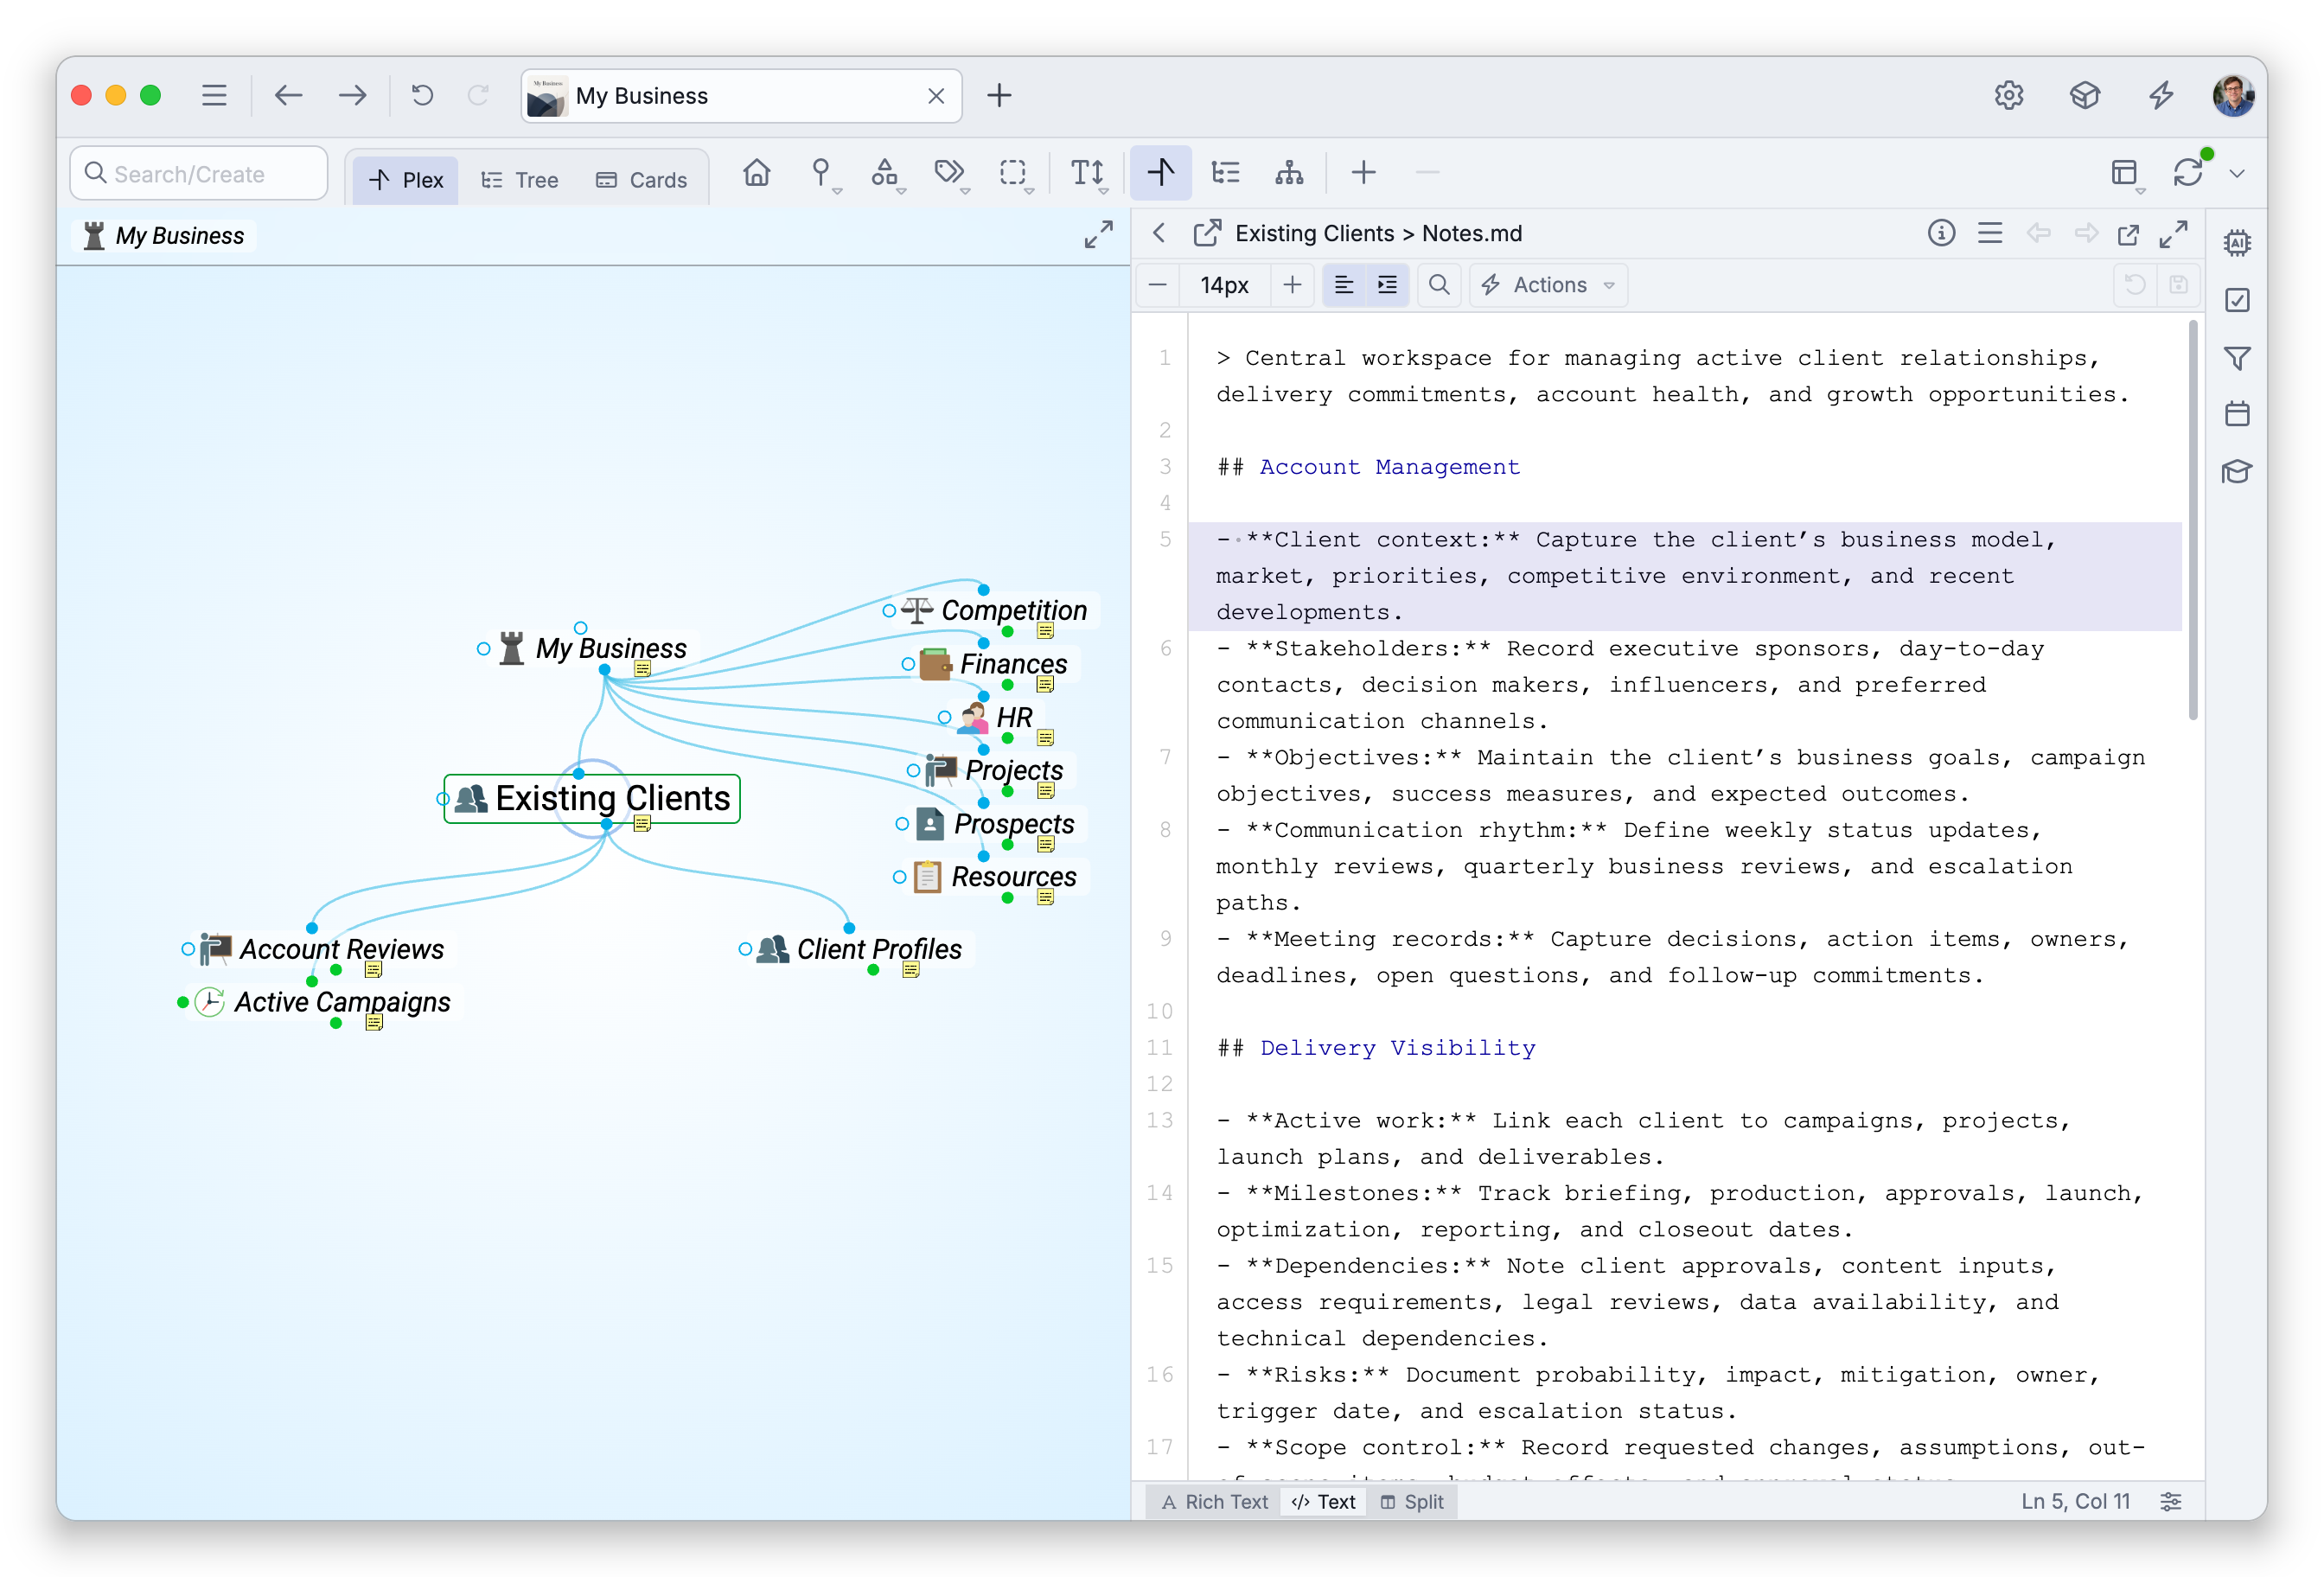Open the checkbox tasks sidebar icon

[2237, 300]
